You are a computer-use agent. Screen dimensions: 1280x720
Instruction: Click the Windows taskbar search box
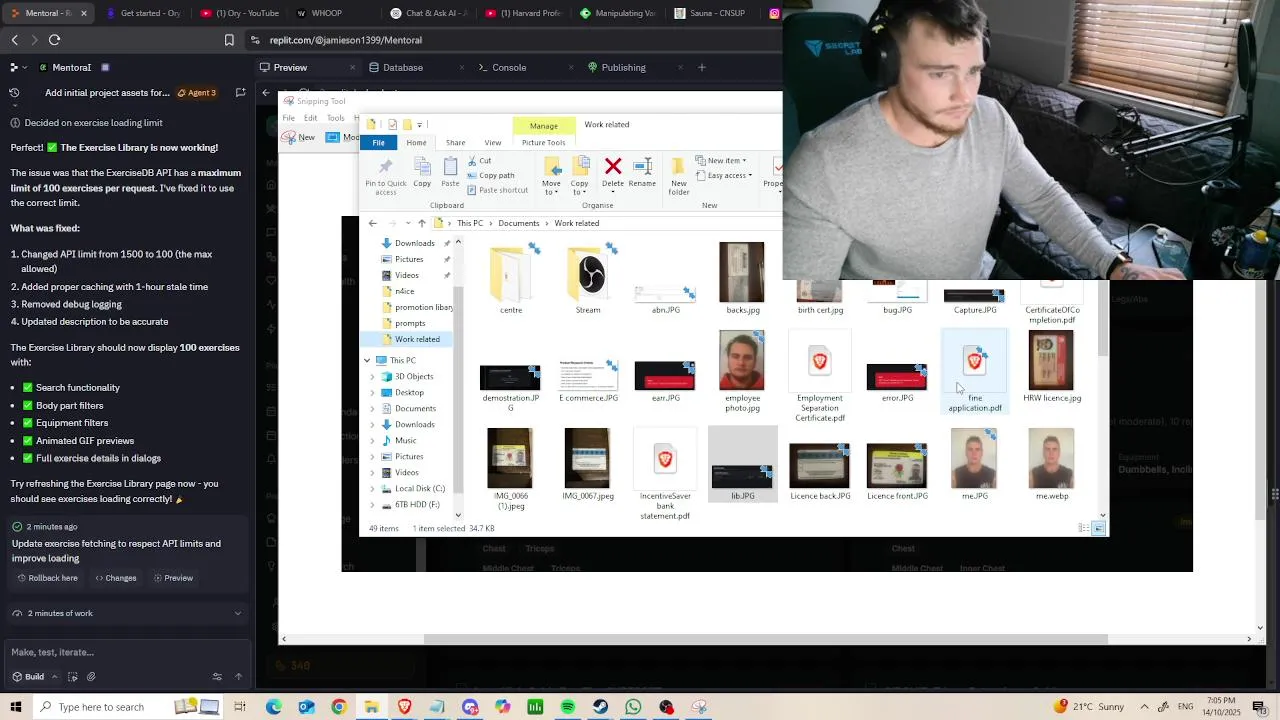pyautogui.click(x=100, y=707)
